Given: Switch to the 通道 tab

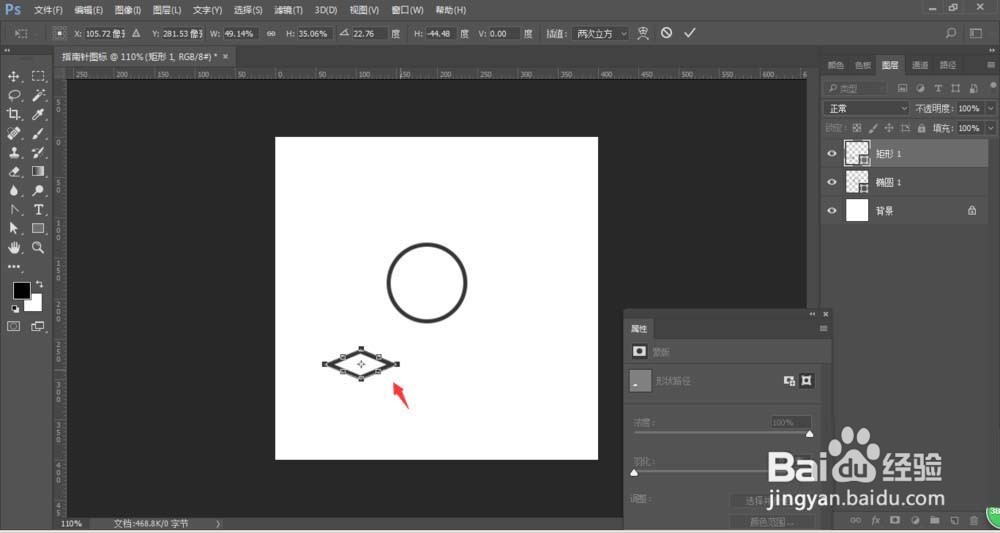Looking at the screenshot, I should (920, 65).
